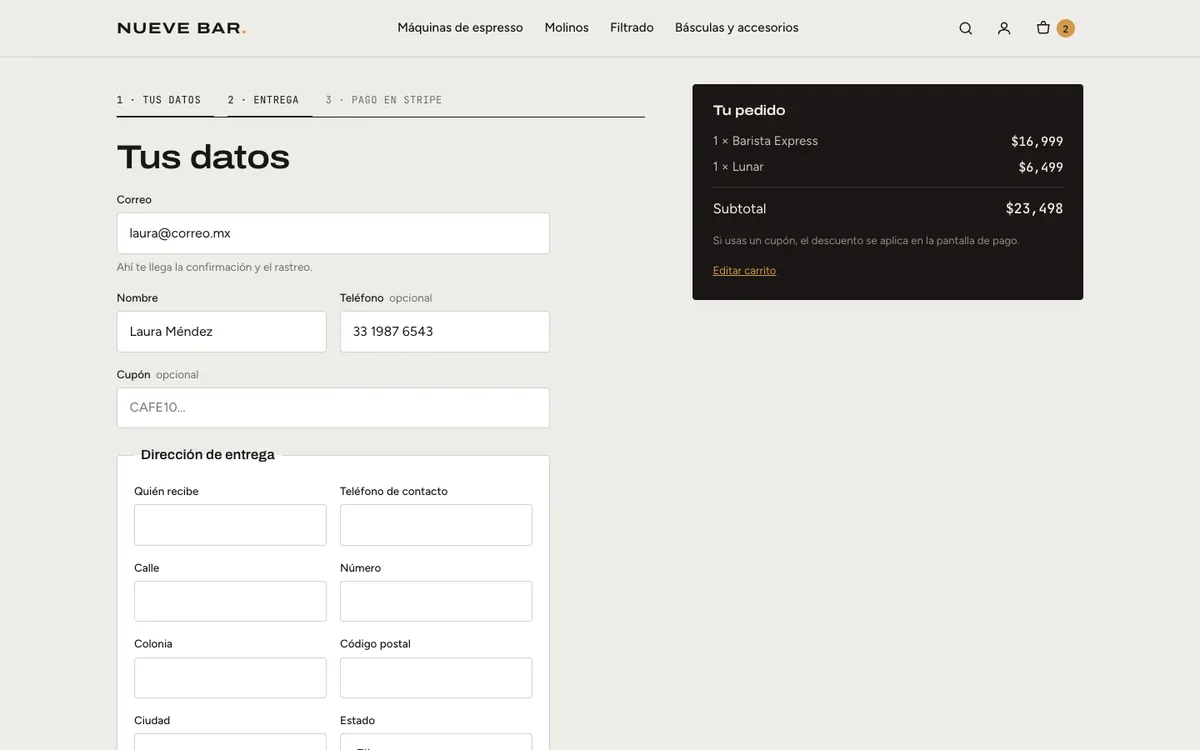Click the Nombre input field

(x=221, y=332)
